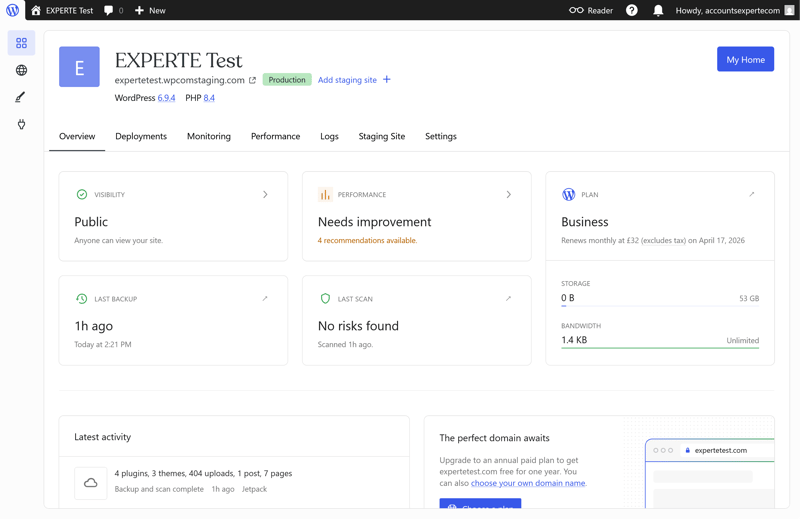Click the 4 recommendations available text
The height and width of the screenshot is (519, 800).
tap(367, 240)
